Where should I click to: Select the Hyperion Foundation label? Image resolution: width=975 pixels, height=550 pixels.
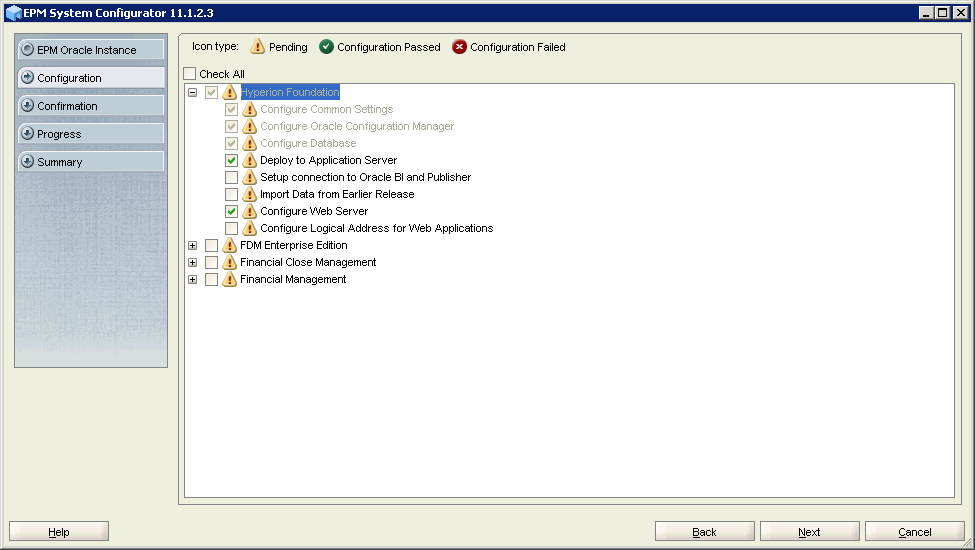pyautogui.click(x=290, y=92)
